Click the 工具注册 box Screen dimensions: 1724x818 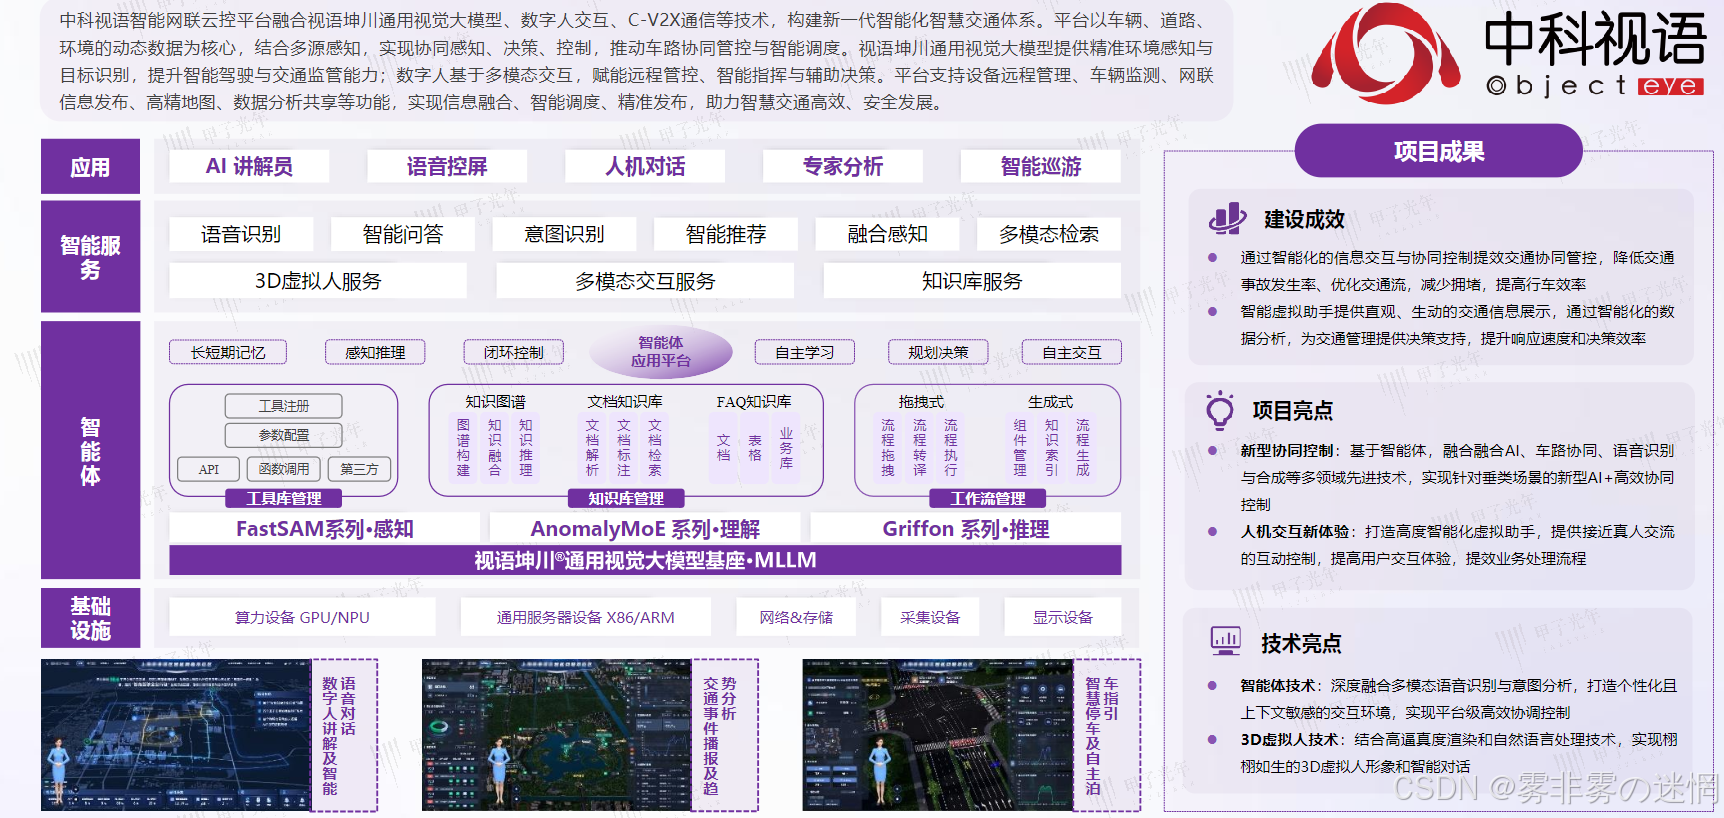coord(284,405)
